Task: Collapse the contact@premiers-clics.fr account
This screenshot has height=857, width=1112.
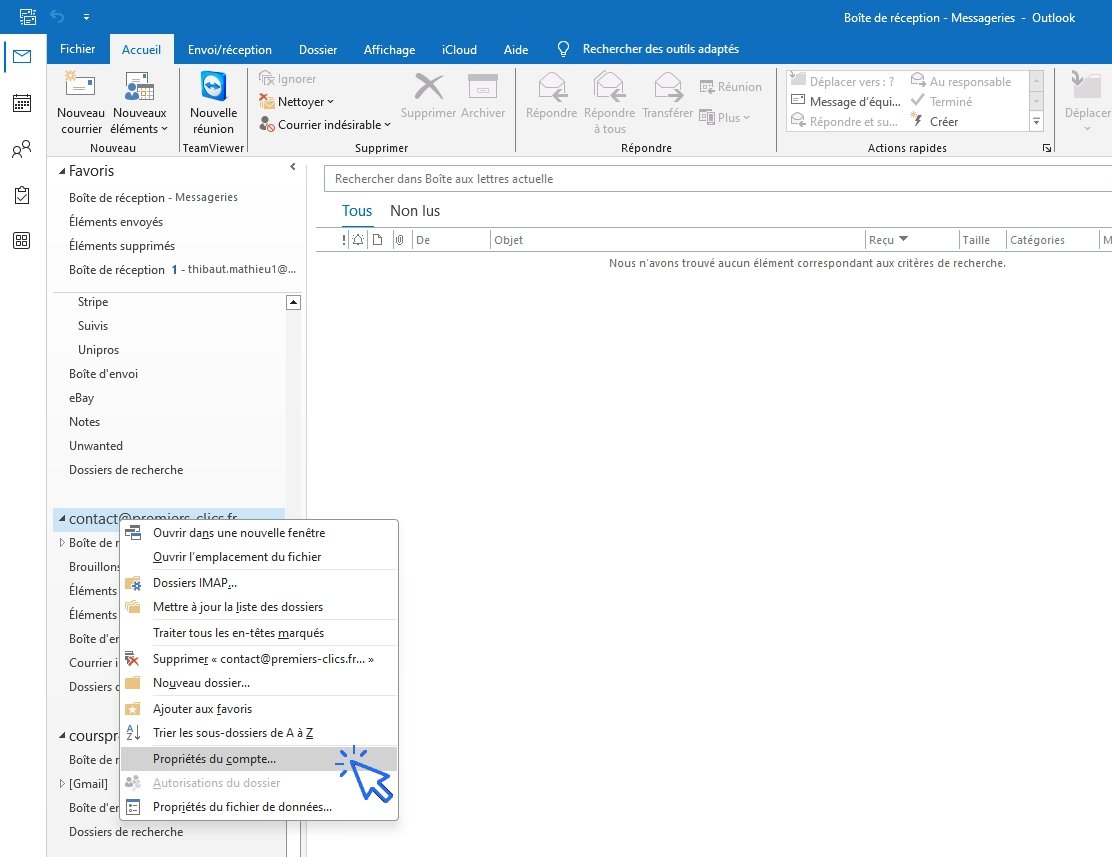Action: (62, 519)
